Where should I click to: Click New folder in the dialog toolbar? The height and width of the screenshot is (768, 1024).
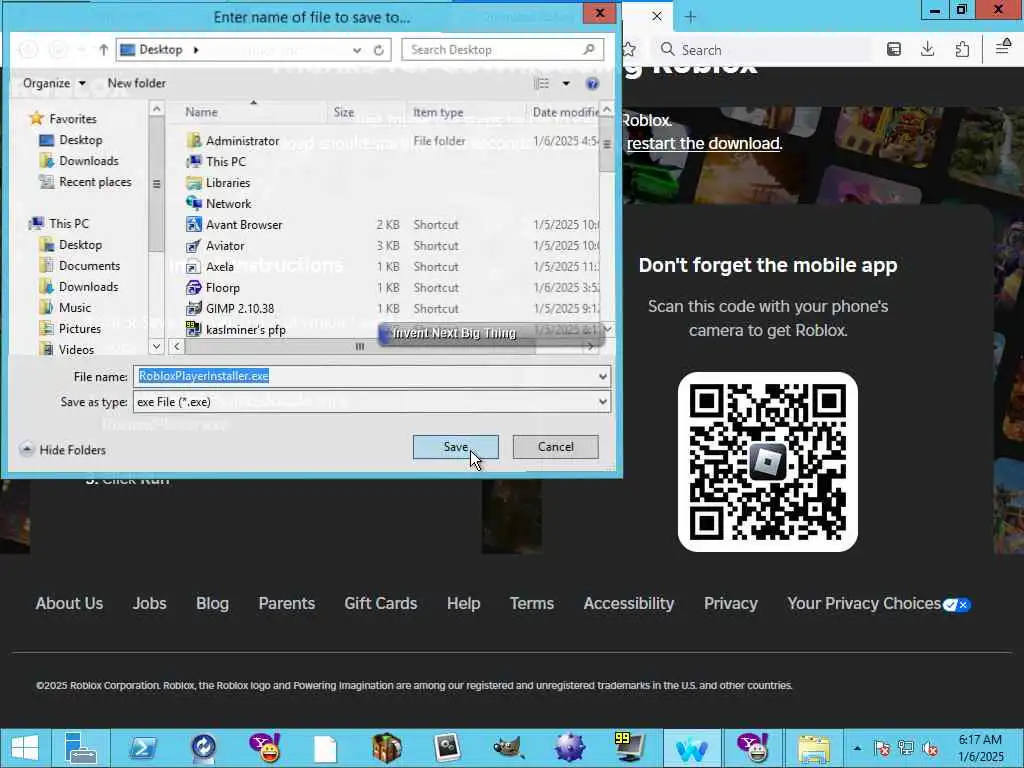[136, 84]
